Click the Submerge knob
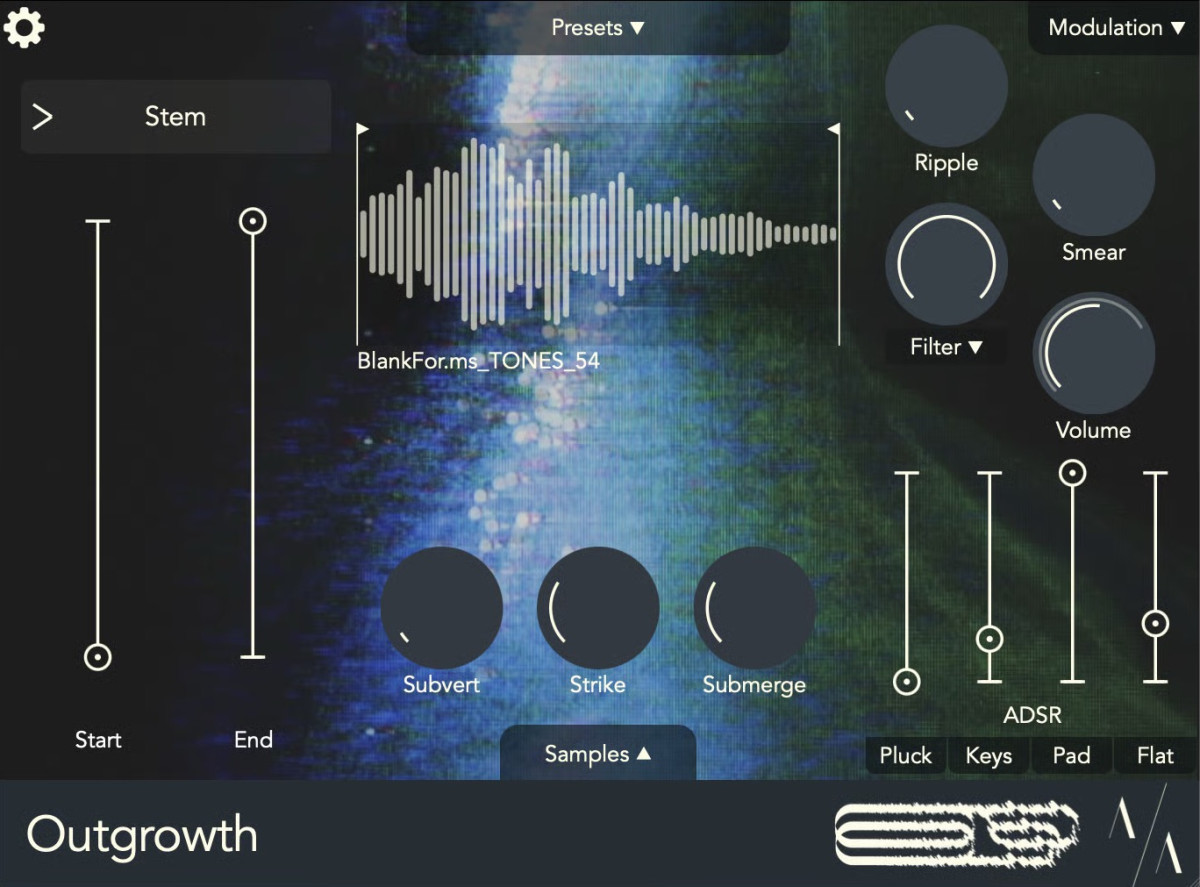Screen dimensions: 1200x887 click(754, 608)
